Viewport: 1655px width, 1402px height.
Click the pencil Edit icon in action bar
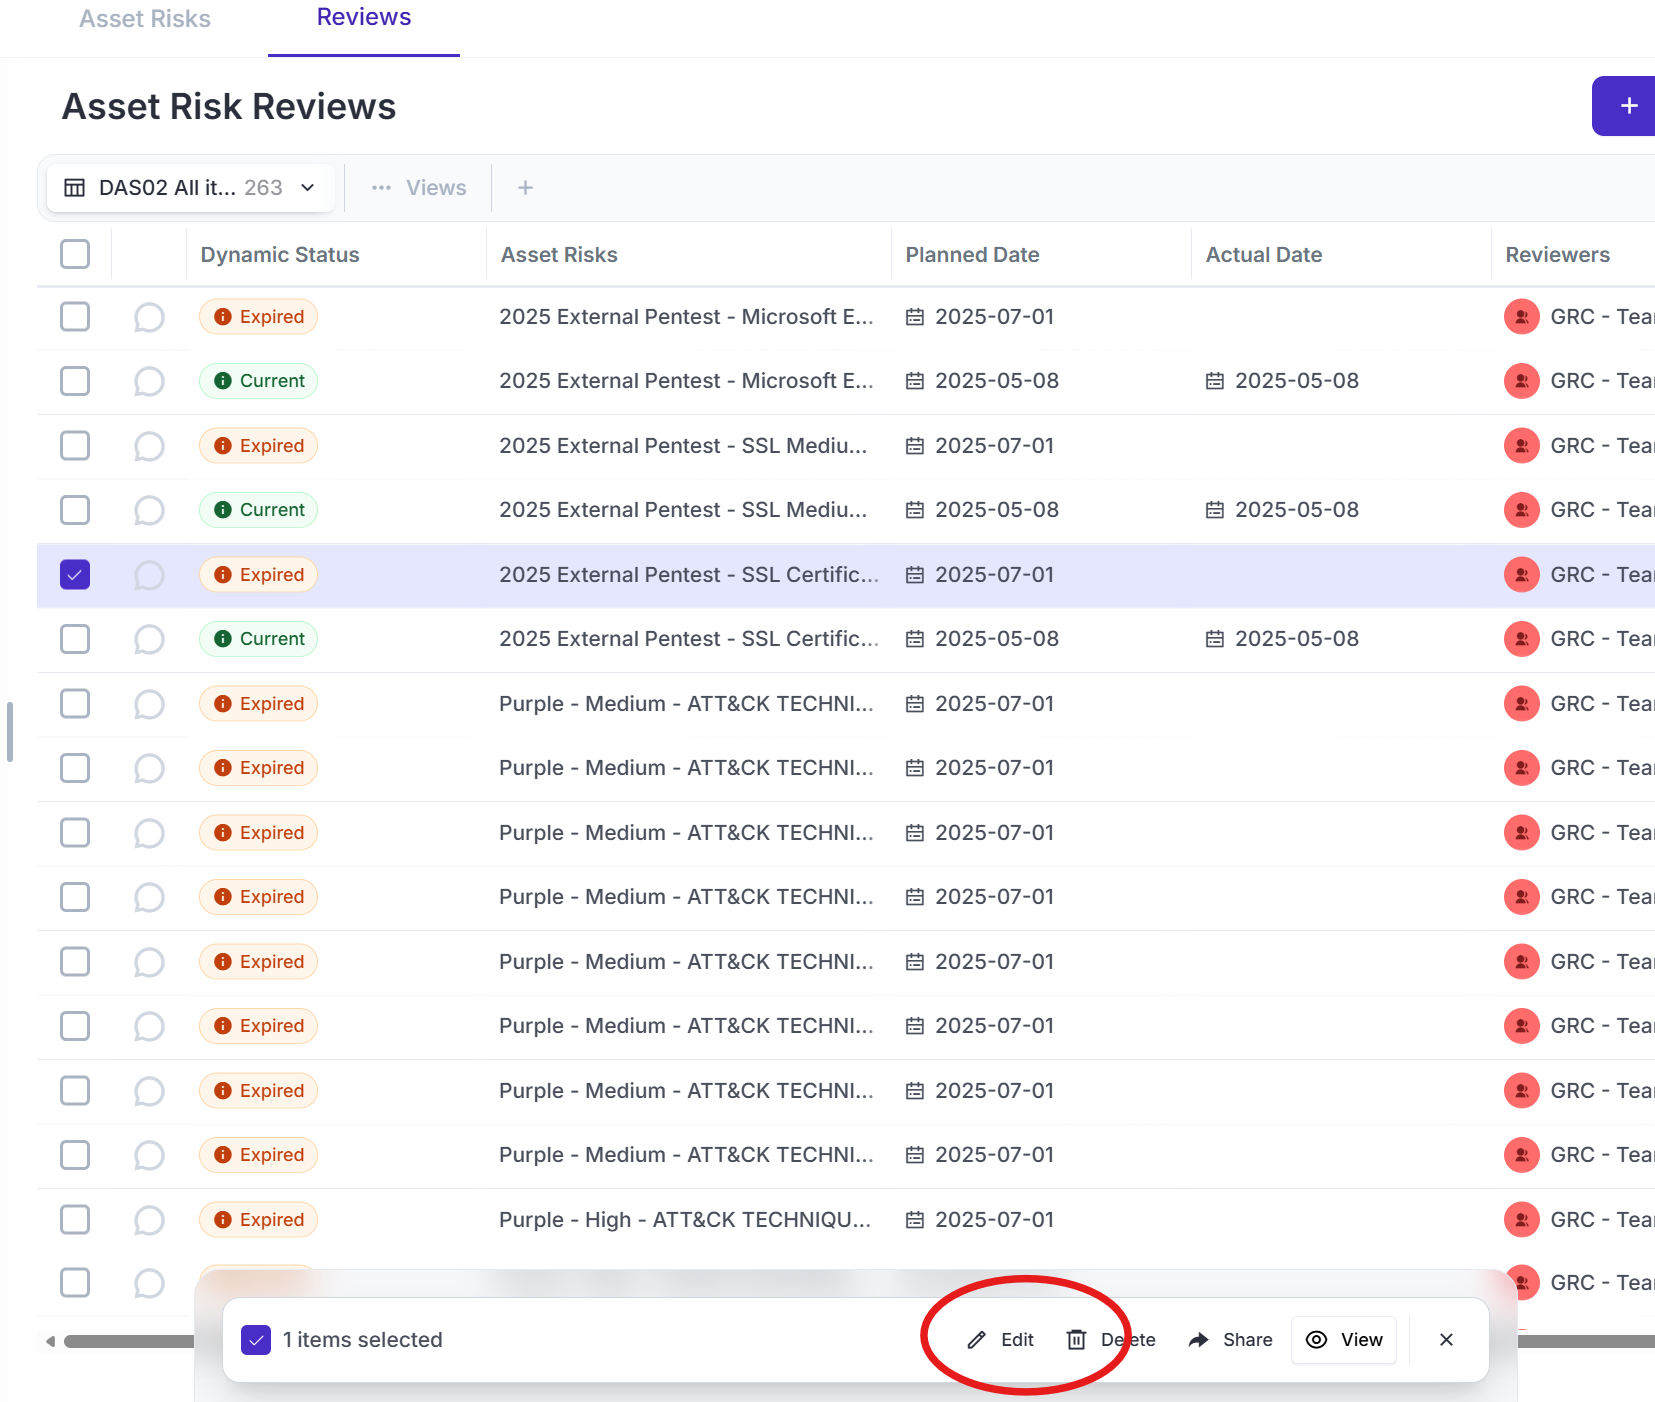[977, 1340]
